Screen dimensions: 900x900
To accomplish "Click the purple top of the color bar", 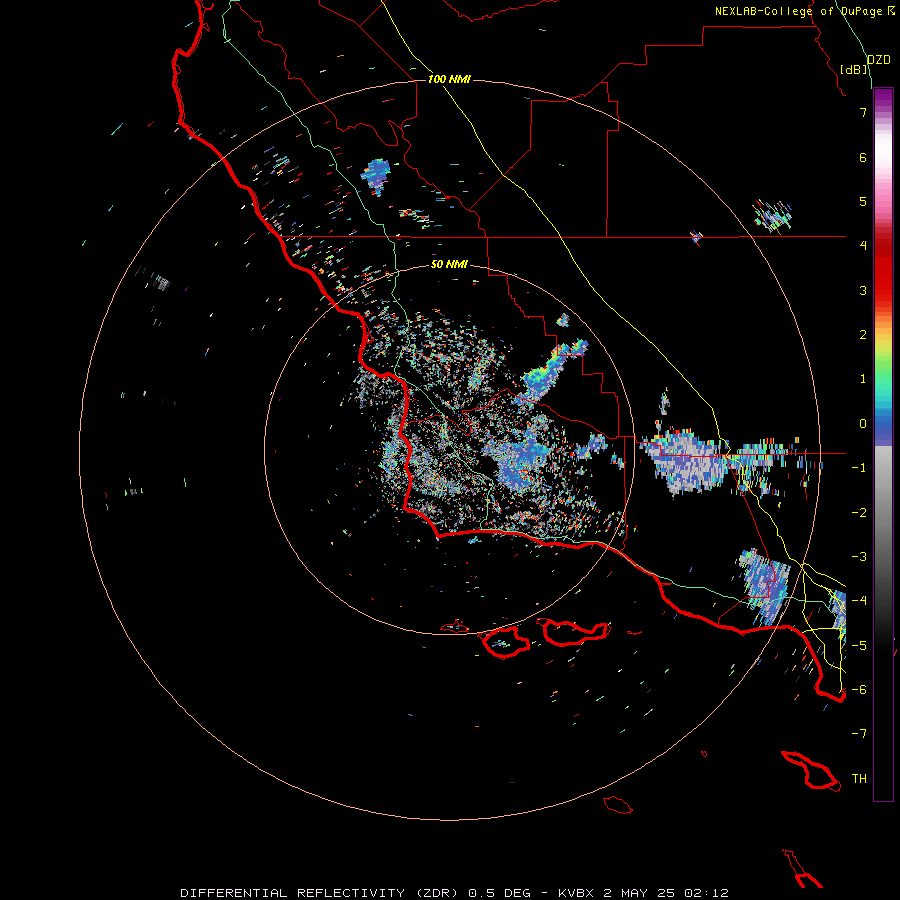I will [883, 98].
